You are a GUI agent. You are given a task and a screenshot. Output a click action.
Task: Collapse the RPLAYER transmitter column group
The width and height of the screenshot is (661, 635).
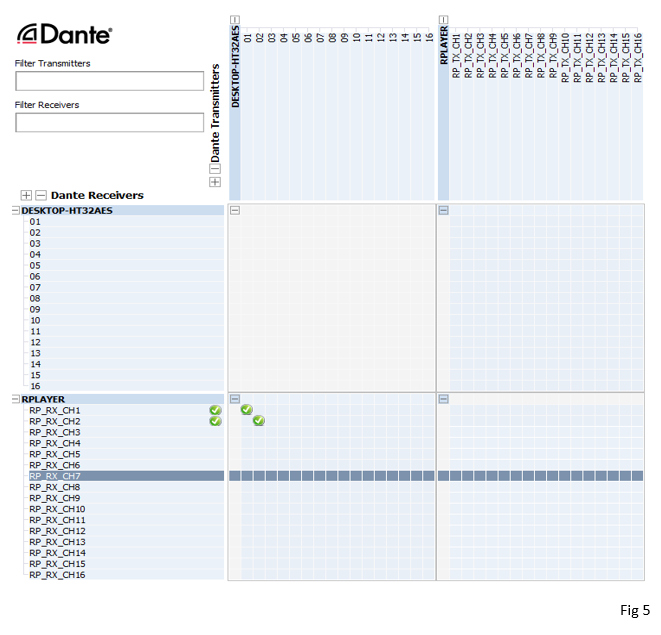[x=443, y=20]
